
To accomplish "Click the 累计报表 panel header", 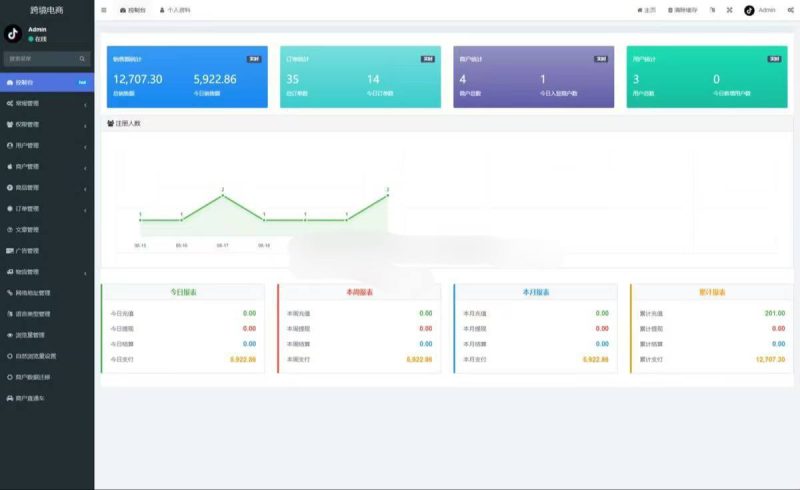I will click(712, 292).
